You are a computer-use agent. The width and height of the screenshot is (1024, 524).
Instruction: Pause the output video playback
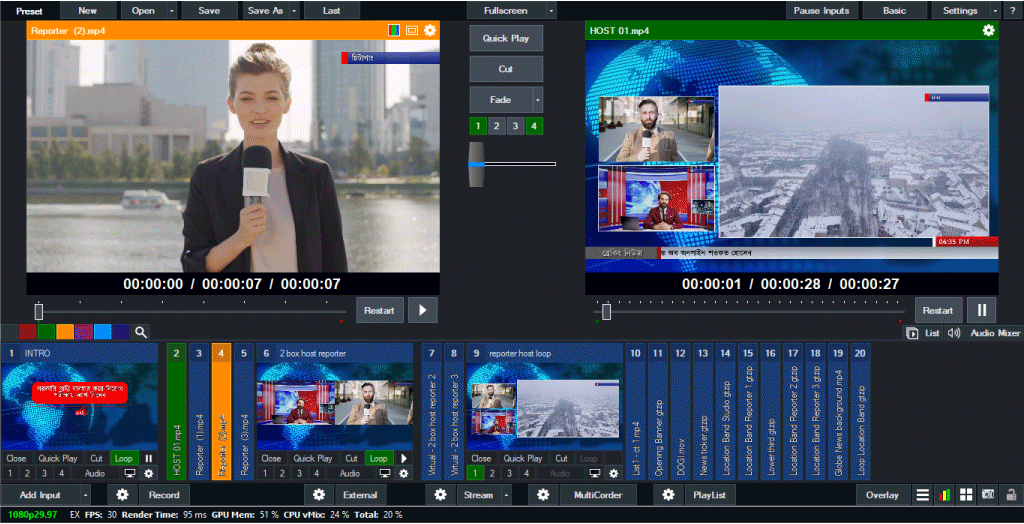pos(980,310)
